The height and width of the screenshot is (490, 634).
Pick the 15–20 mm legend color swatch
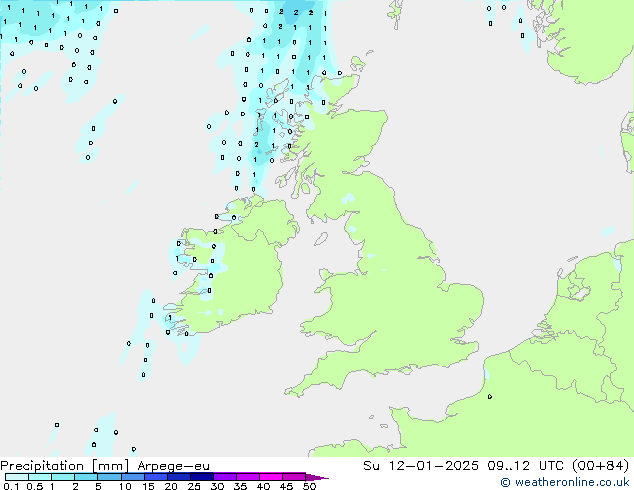click(x=156, y=477)
